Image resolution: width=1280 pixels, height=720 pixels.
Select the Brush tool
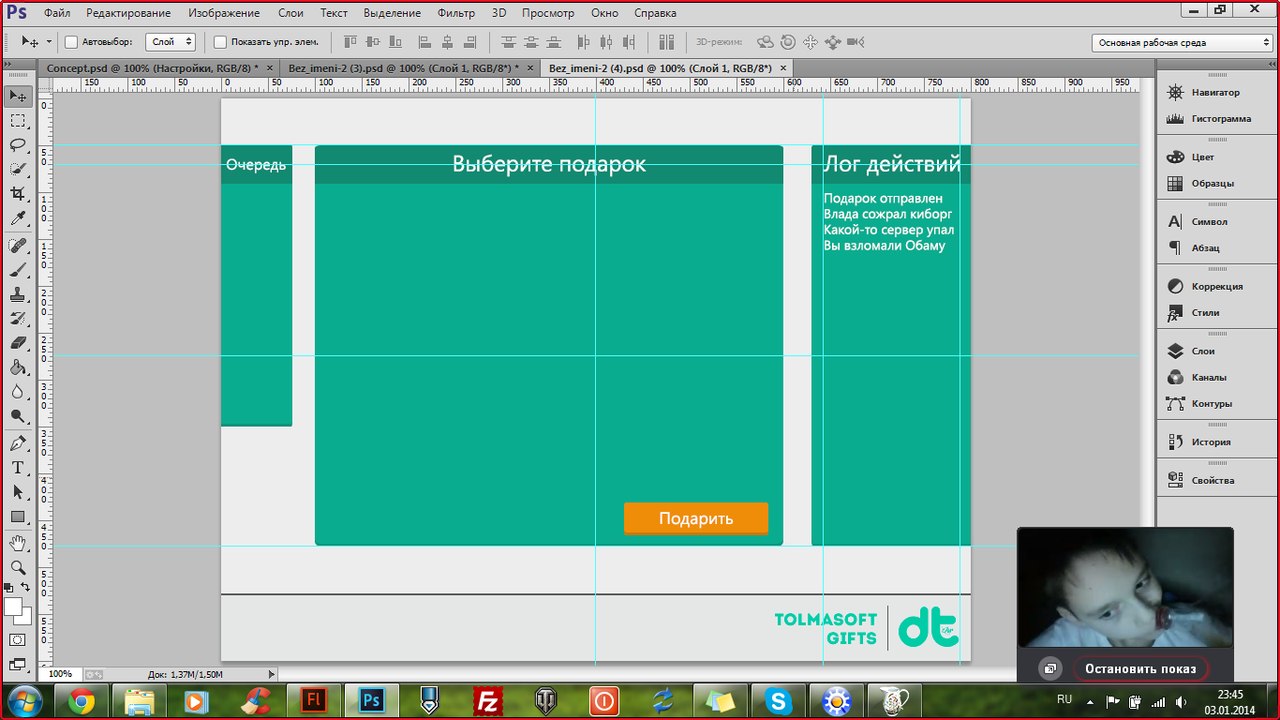click(18, 270)
